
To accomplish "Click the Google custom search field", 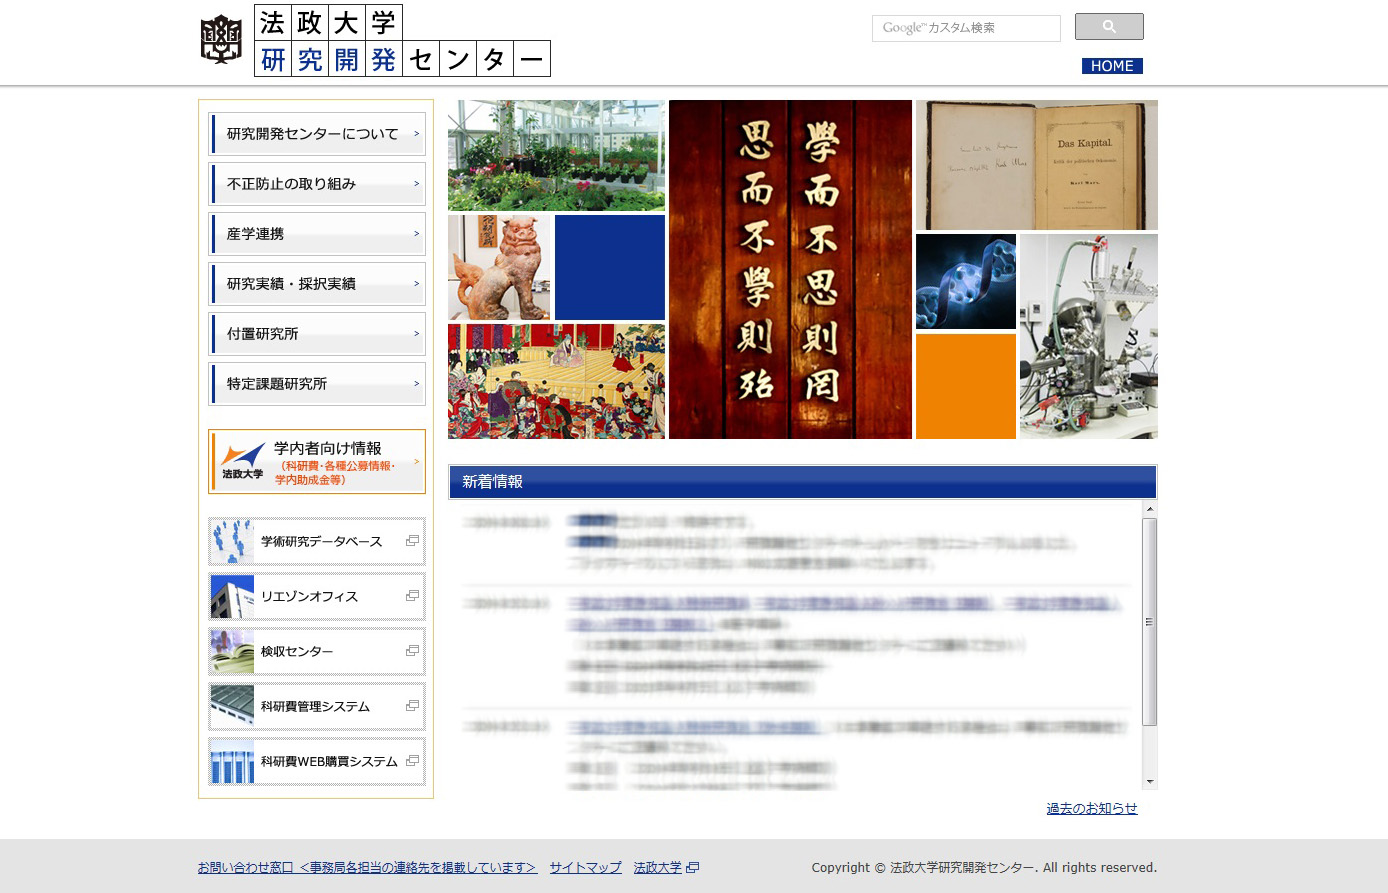I will 966,28.
